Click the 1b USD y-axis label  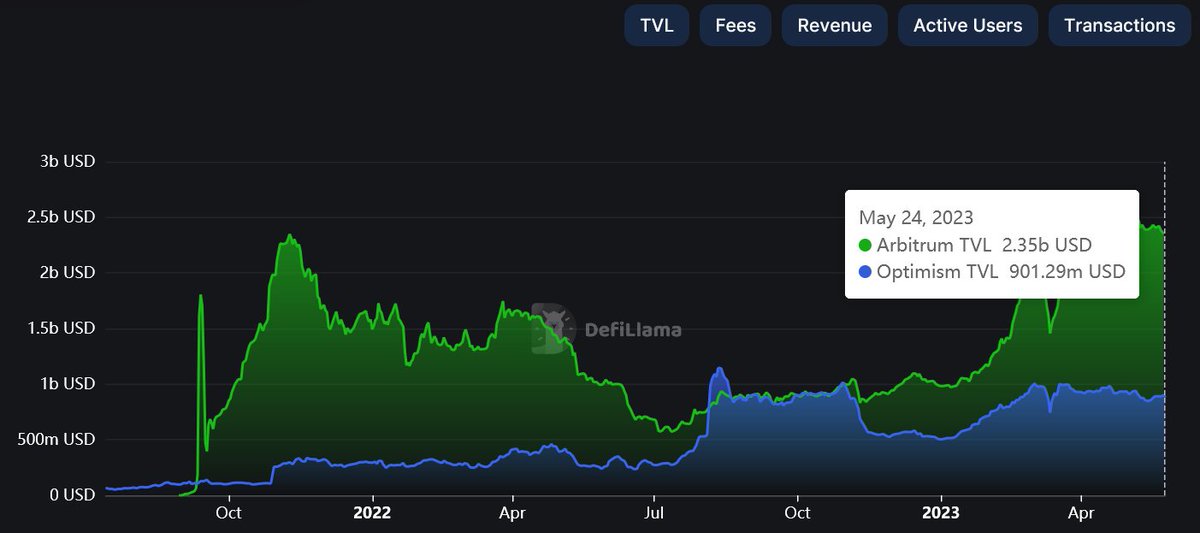pyautogui.click(x=63, y=383)
